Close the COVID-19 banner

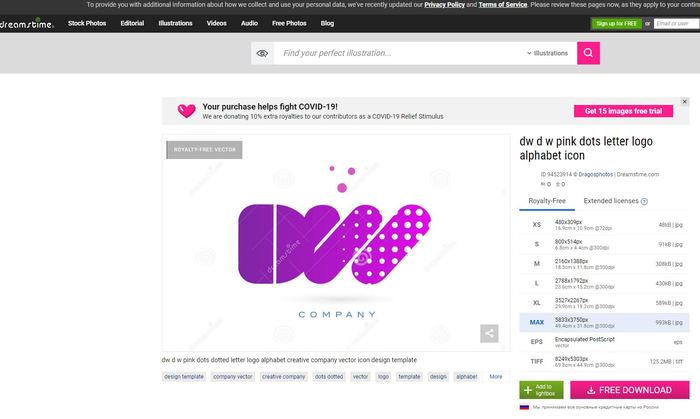tap(684, 102)
